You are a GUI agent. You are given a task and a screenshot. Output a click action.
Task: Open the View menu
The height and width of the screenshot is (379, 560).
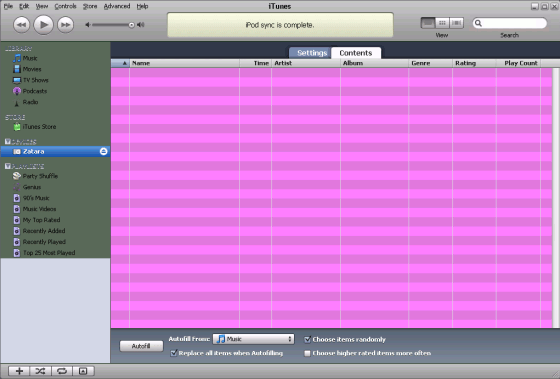[x=42, y=6]
